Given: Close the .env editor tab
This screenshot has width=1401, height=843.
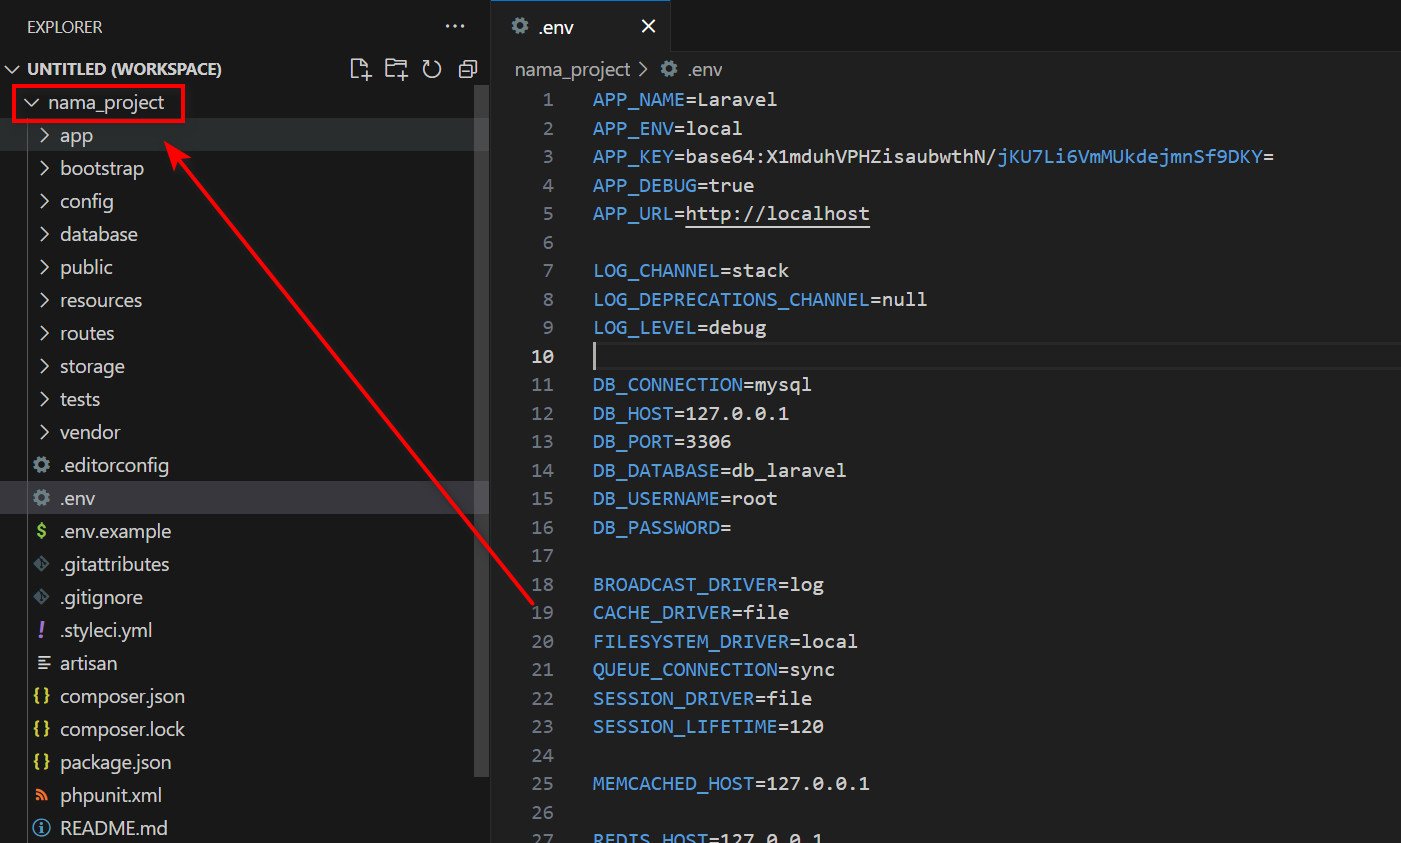Looking at the screenshot, I should [x=648, y=27].
